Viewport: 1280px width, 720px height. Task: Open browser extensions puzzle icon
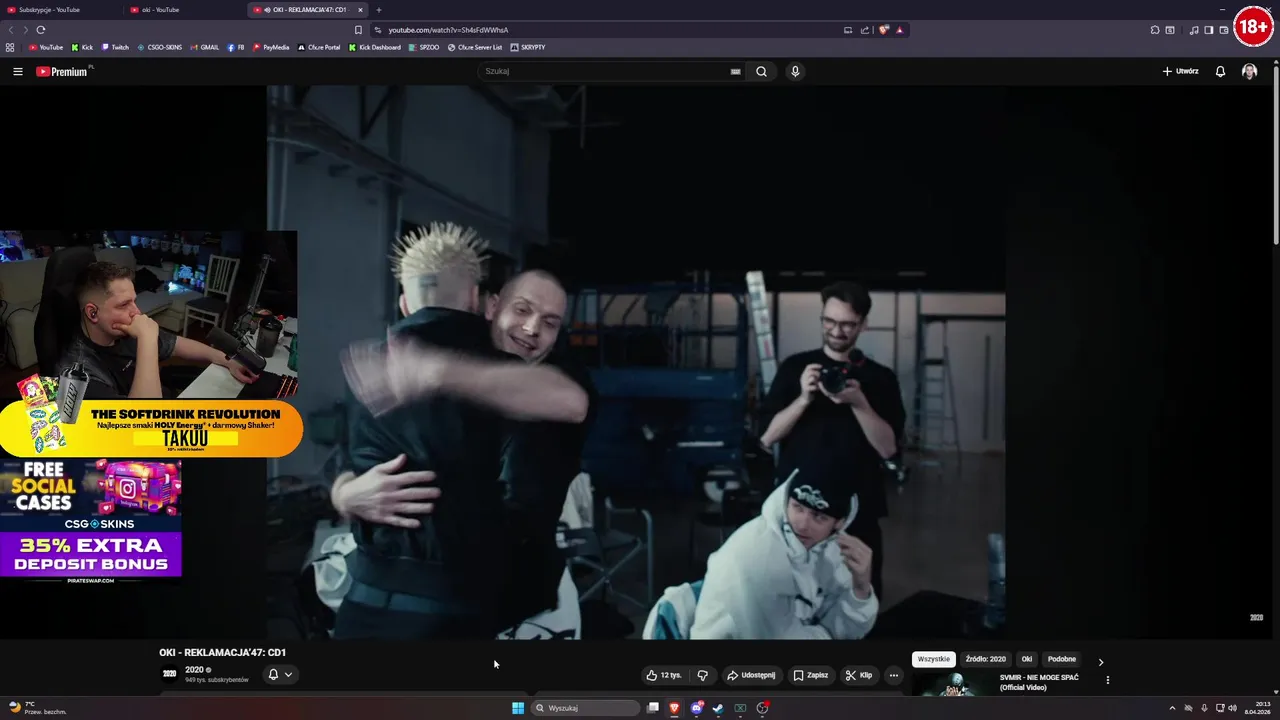point(1155,30)
